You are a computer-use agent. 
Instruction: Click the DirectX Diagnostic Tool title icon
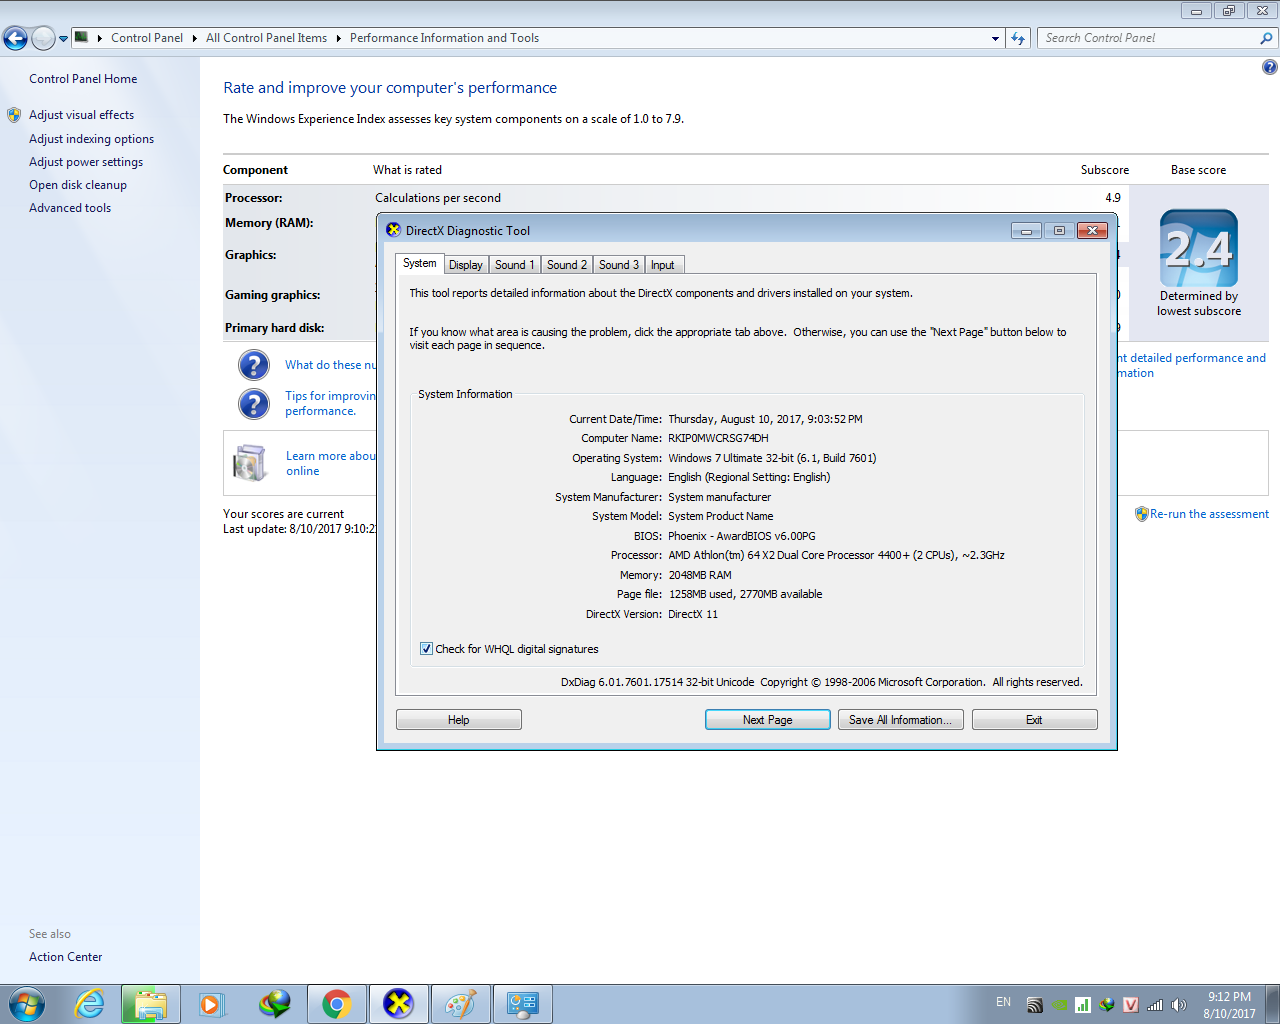[x=393, y=230]
